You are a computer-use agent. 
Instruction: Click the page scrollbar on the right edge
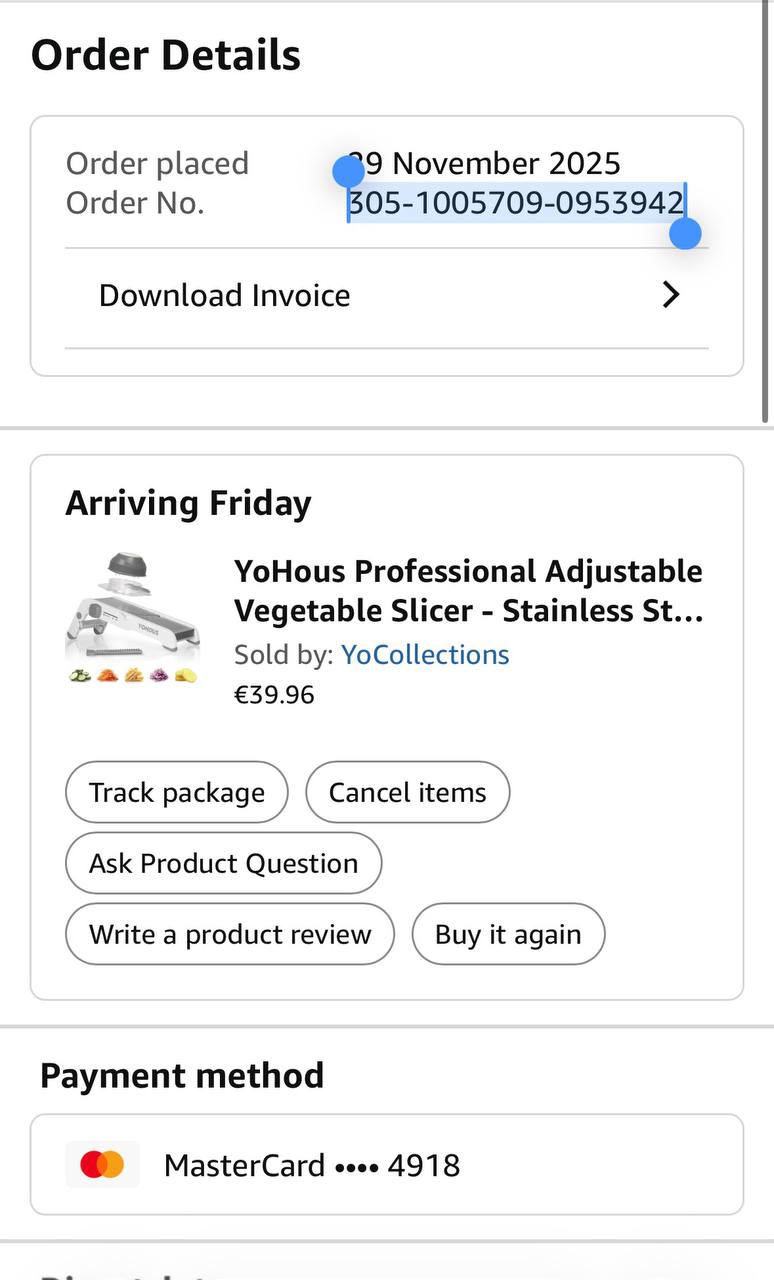(x=766, y=210)
